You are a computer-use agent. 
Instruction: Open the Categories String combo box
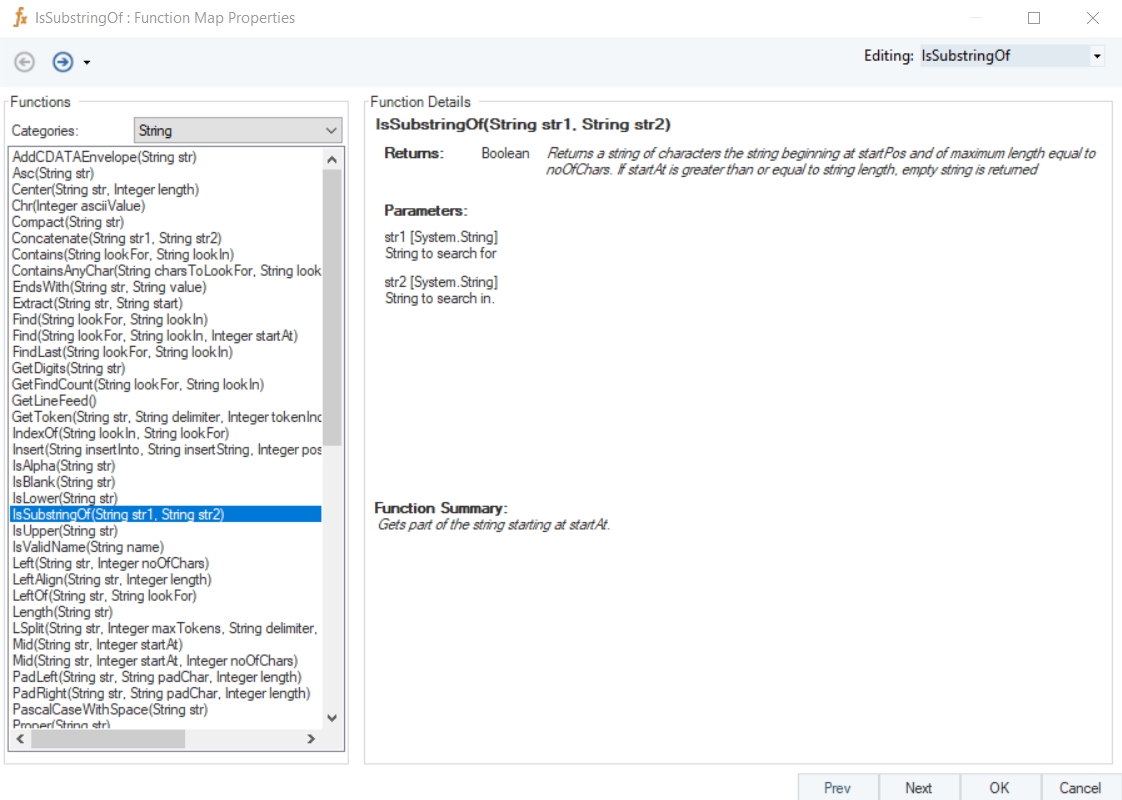tap(238, 130)
